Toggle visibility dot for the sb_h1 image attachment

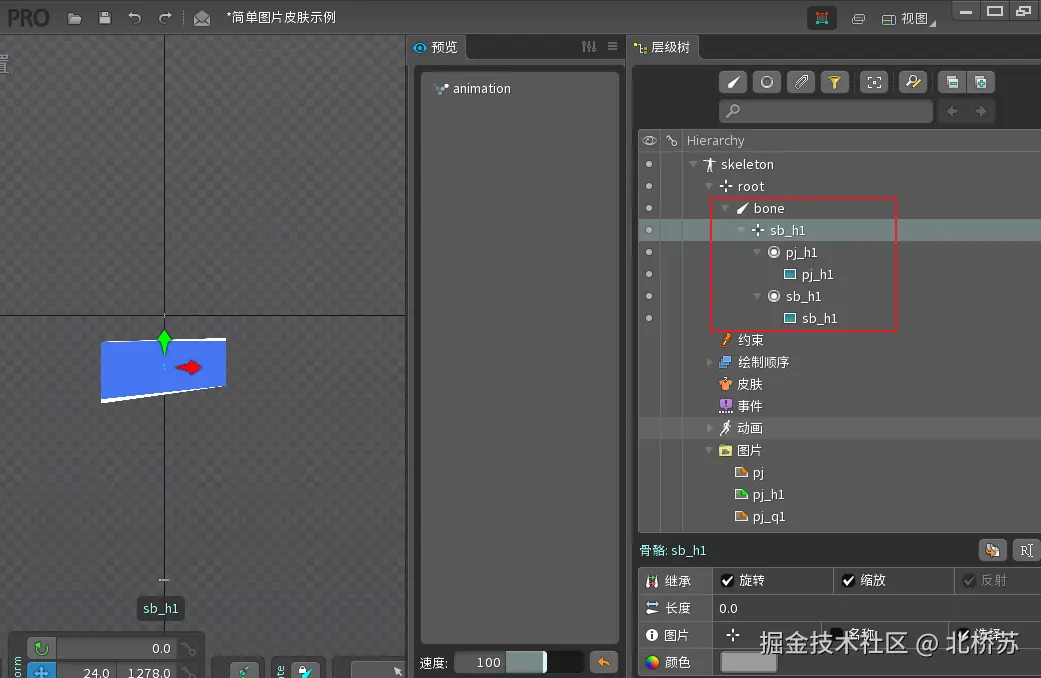coord(649,318)
